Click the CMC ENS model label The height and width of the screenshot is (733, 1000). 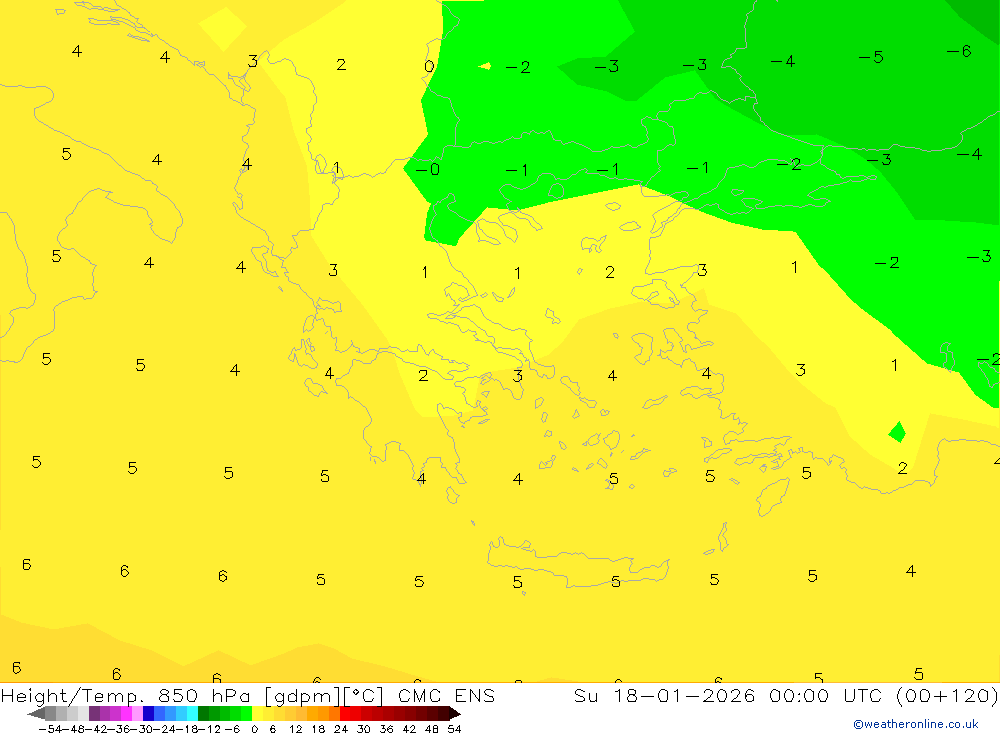pos(446,695)
